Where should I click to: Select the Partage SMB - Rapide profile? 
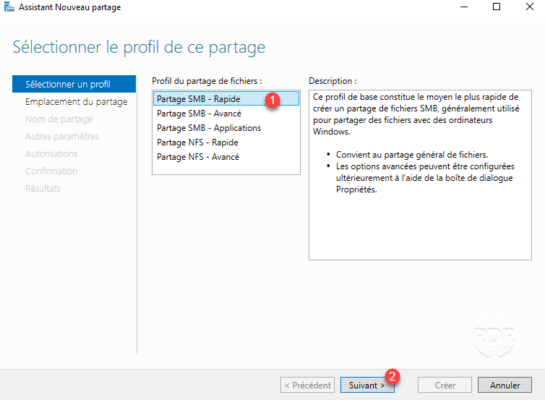tap(226, 99)
